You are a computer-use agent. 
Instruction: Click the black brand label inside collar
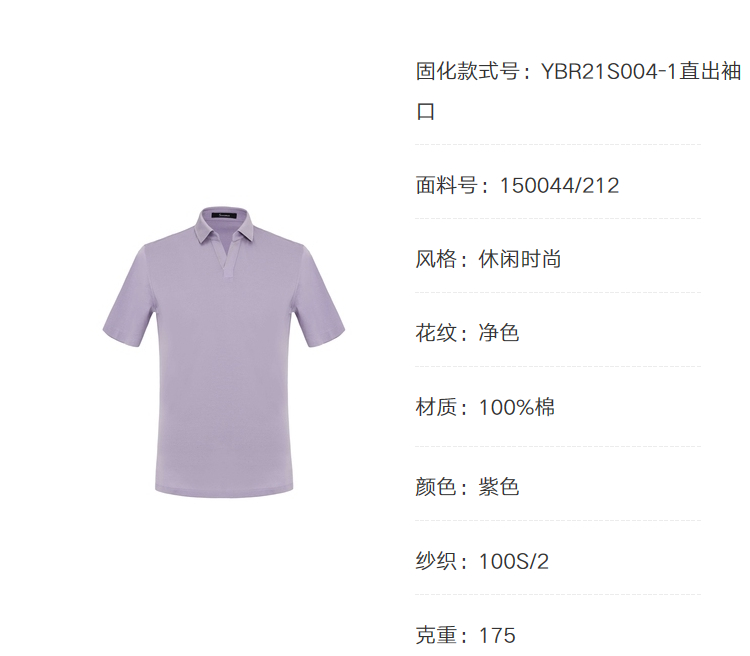225,216
